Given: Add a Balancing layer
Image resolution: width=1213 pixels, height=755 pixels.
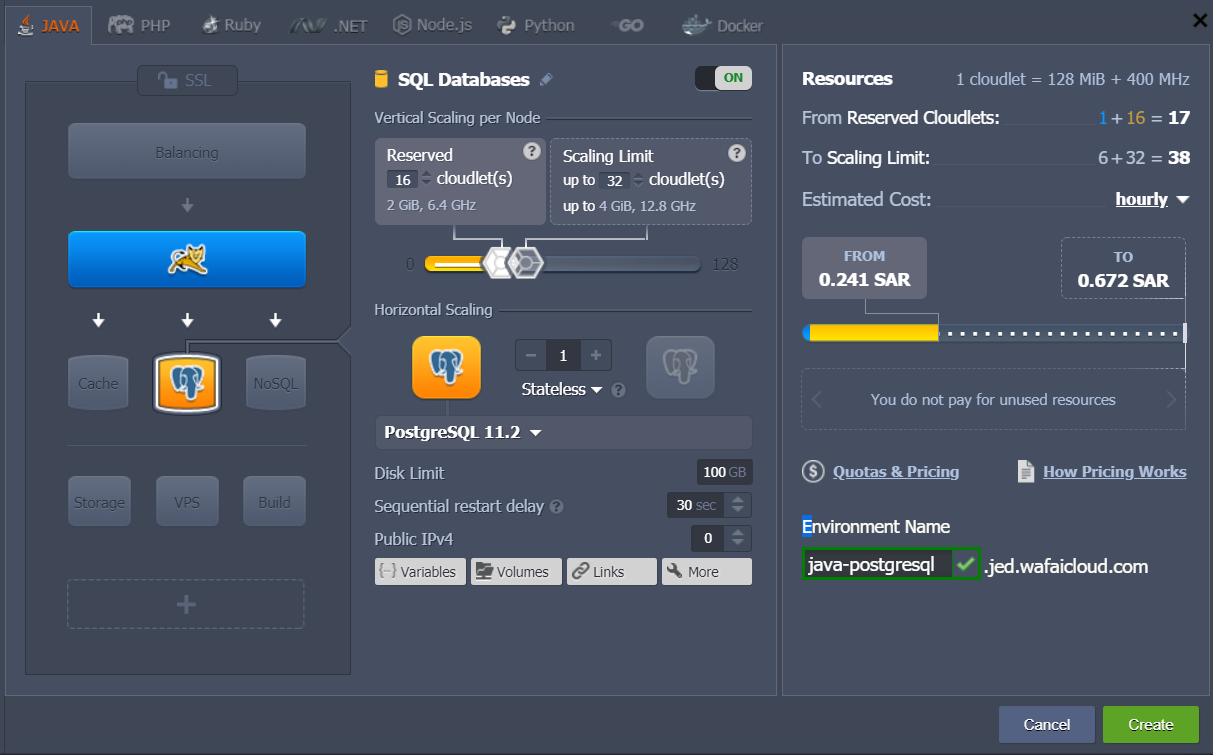Looking at the screenshot, I should tap(187, 152).
